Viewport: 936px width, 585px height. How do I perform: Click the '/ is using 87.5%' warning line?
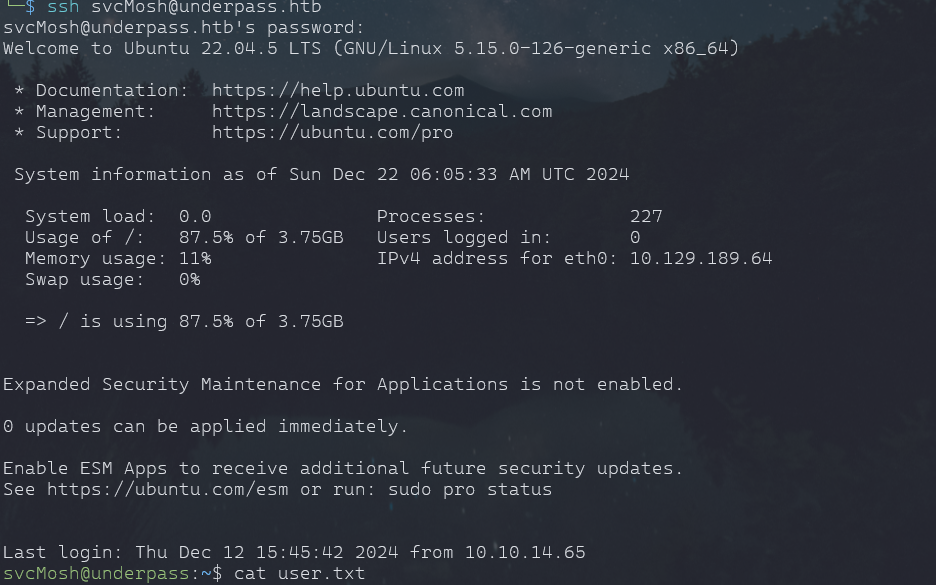pos(184,321)
